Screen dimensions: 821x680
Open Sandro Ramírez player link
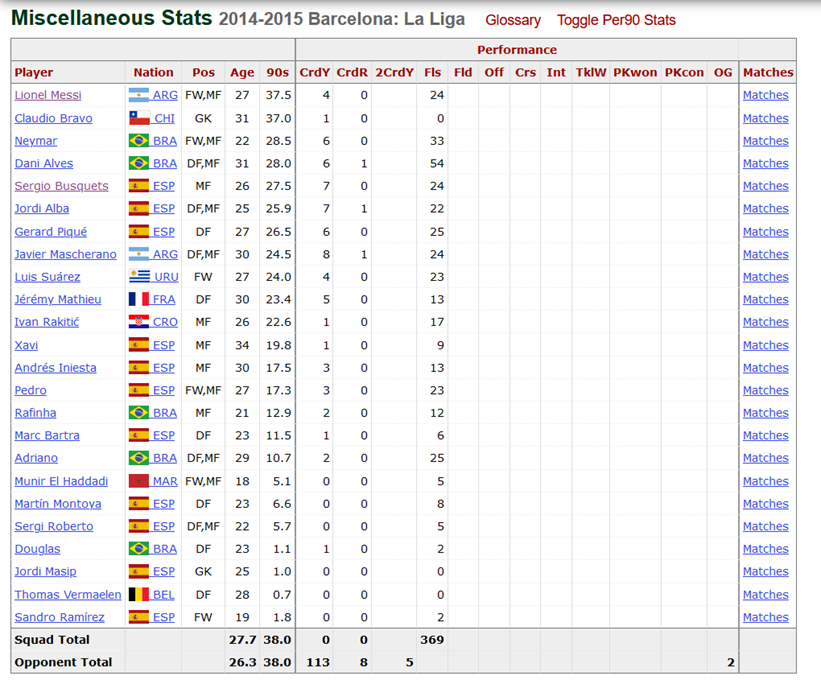click(60, 617)
